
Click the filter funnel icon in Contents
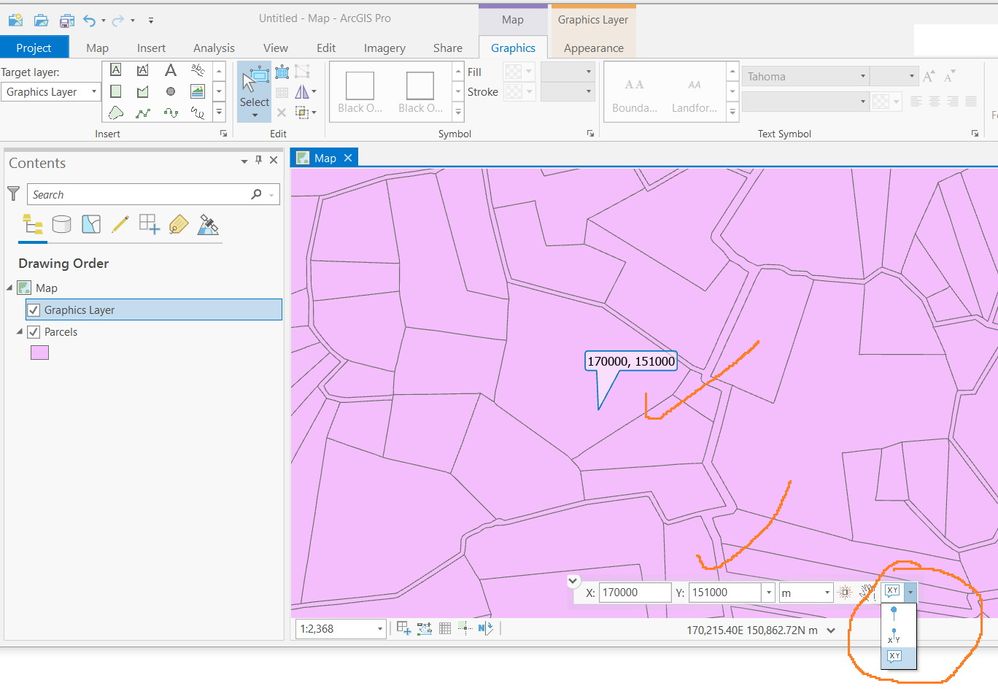(13, 194)
